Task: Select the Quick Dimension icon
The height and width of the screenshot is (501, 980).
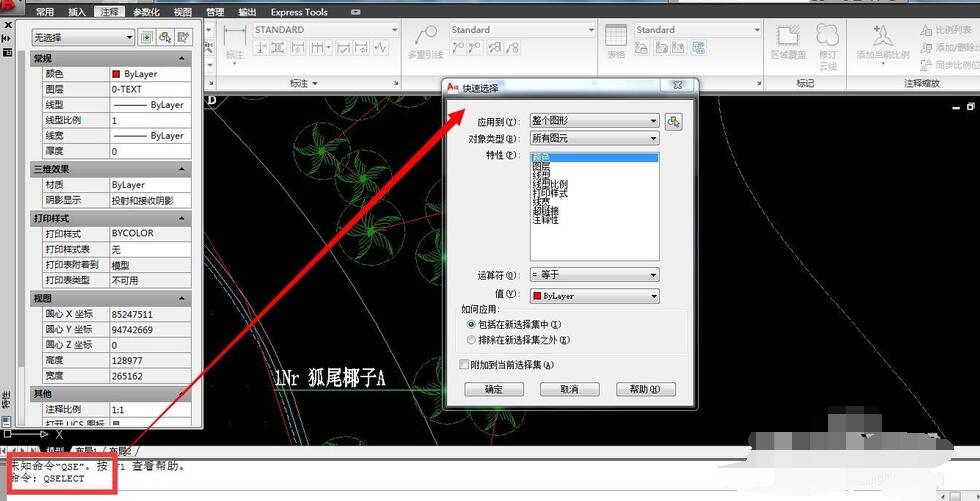Action: point(298,47)
